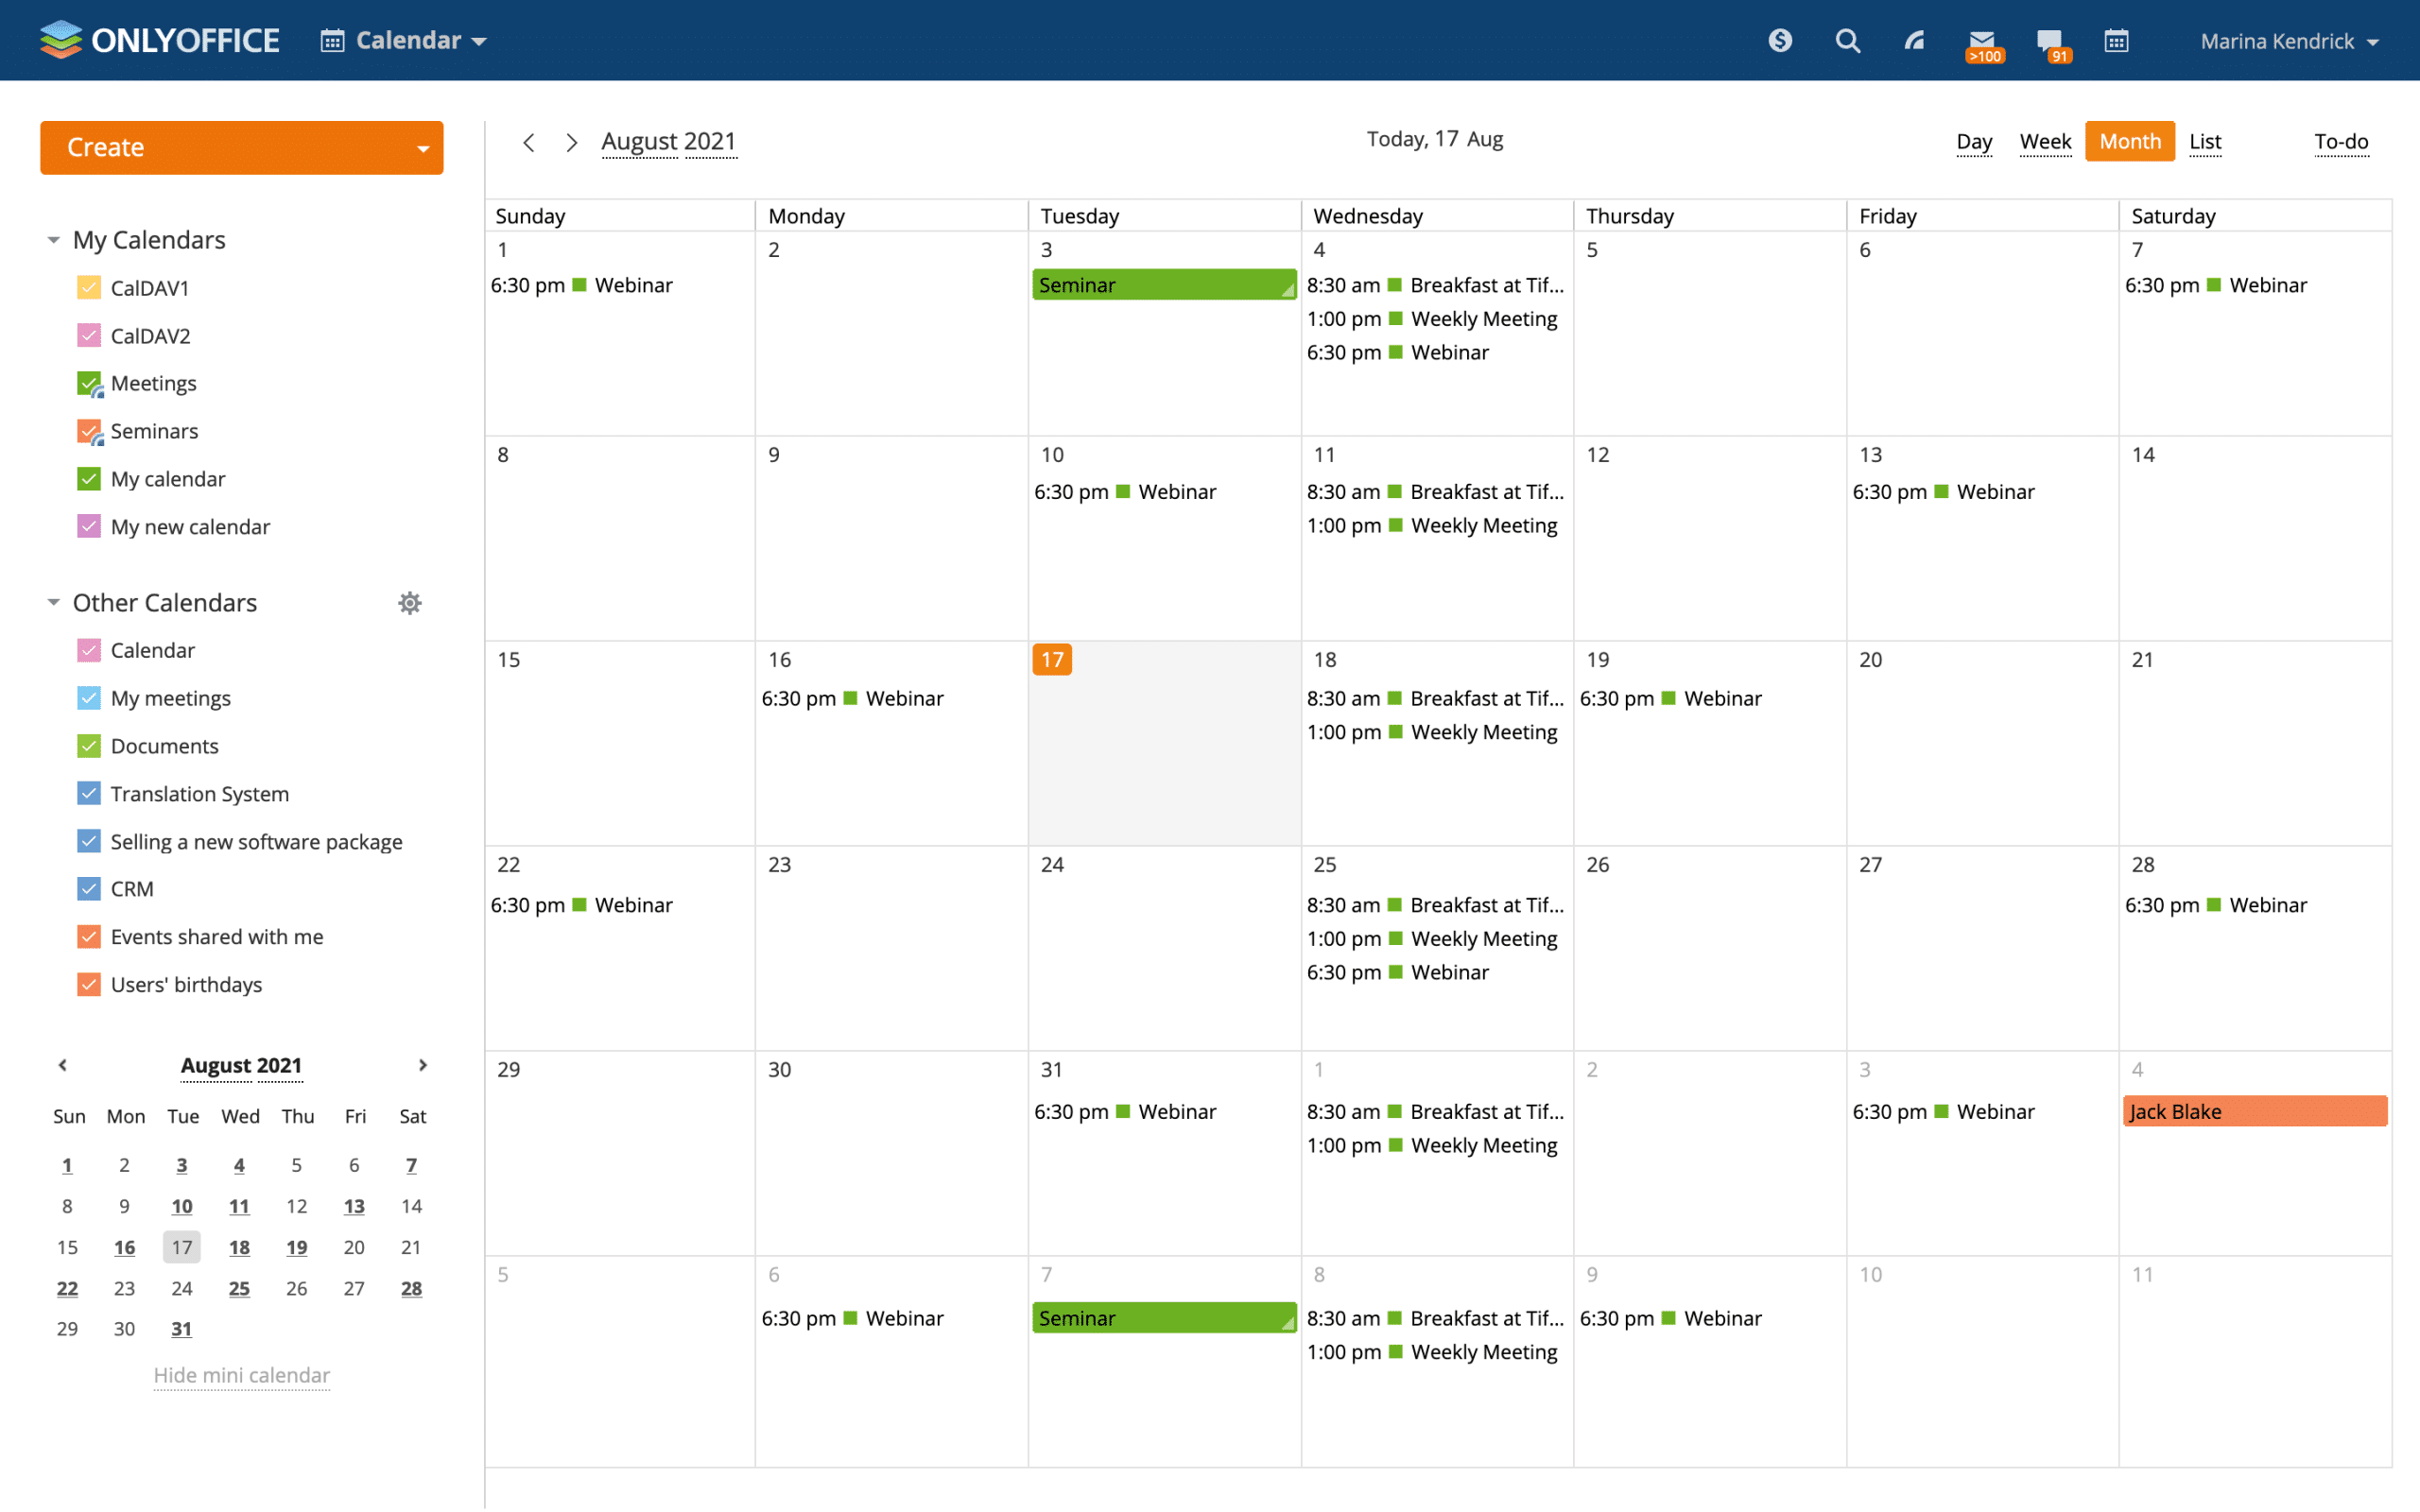Open Mail from the top navigation icons
The image size is (2420, 1512).
pyautogui.click(x=1982, y=40)
